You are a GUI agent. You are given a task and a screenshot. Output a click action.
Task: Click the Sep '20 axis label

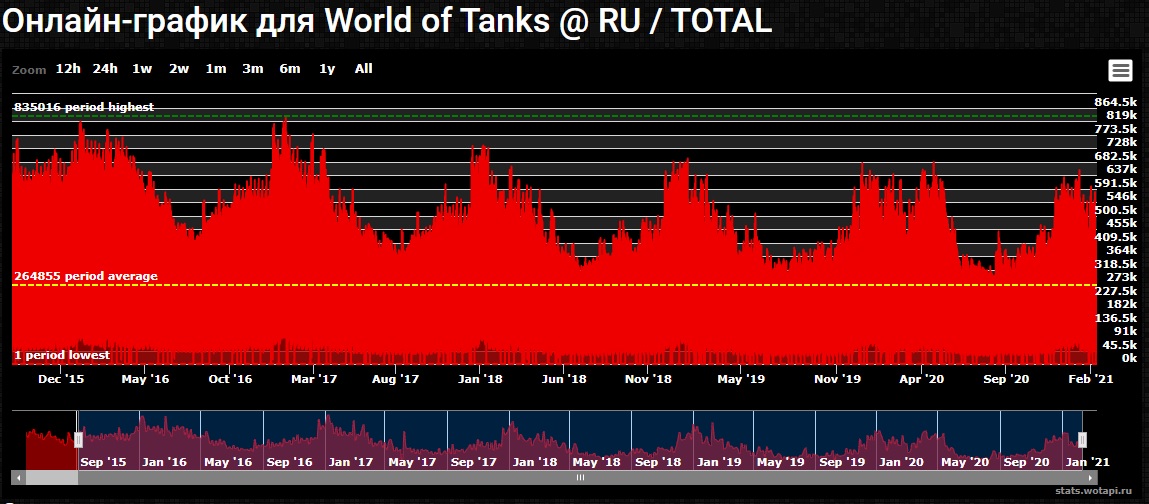point(1006,379)
